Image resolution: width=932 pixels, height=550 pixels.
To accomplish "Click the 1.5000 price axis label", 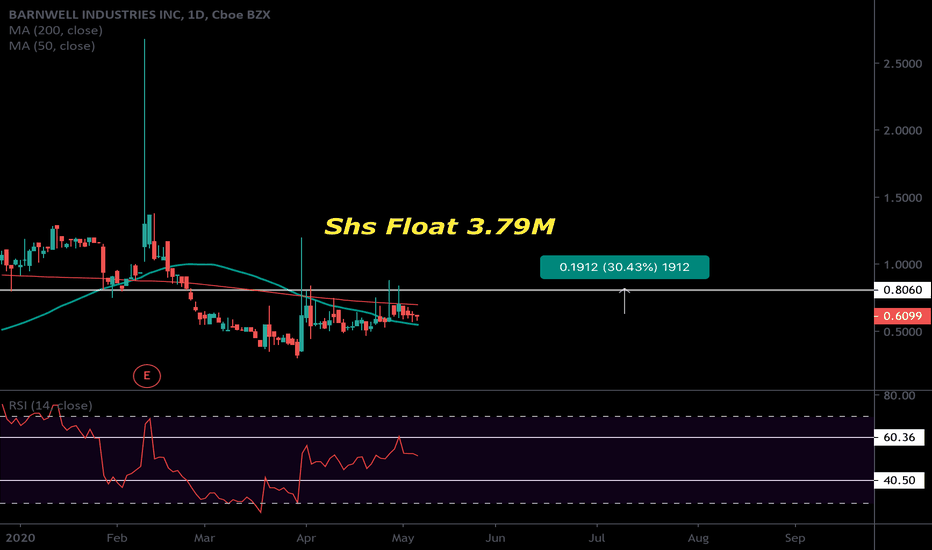I will pos(903,198).
